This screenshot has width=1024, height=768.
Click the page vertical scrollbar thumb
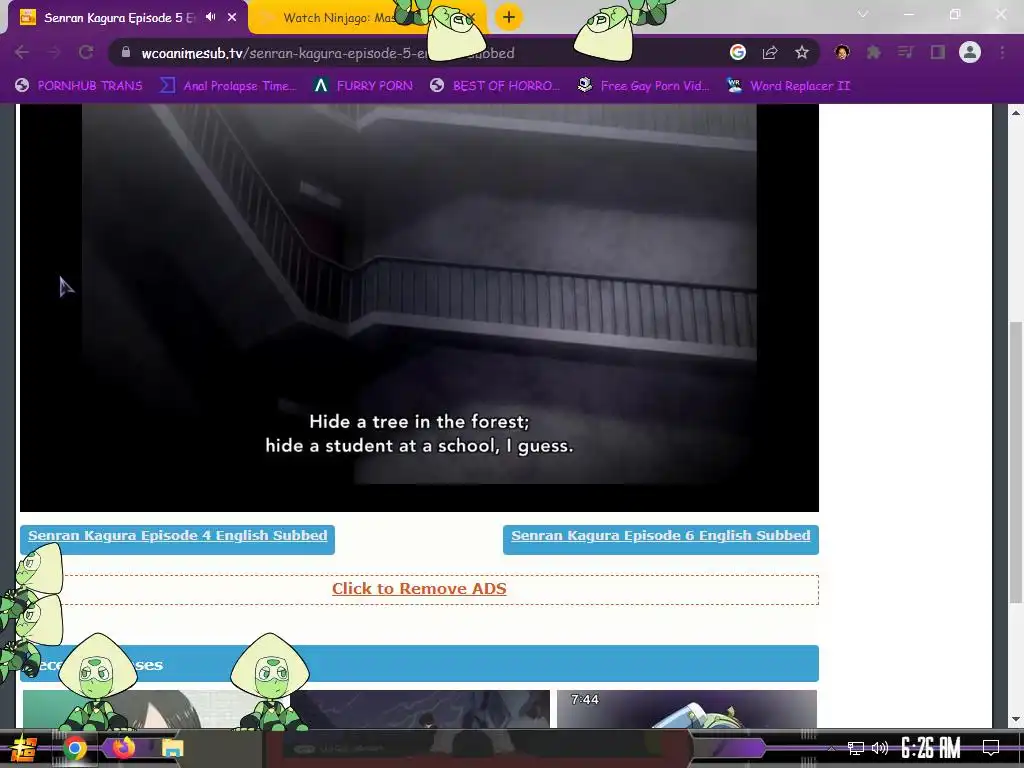tap(1016, 462)
